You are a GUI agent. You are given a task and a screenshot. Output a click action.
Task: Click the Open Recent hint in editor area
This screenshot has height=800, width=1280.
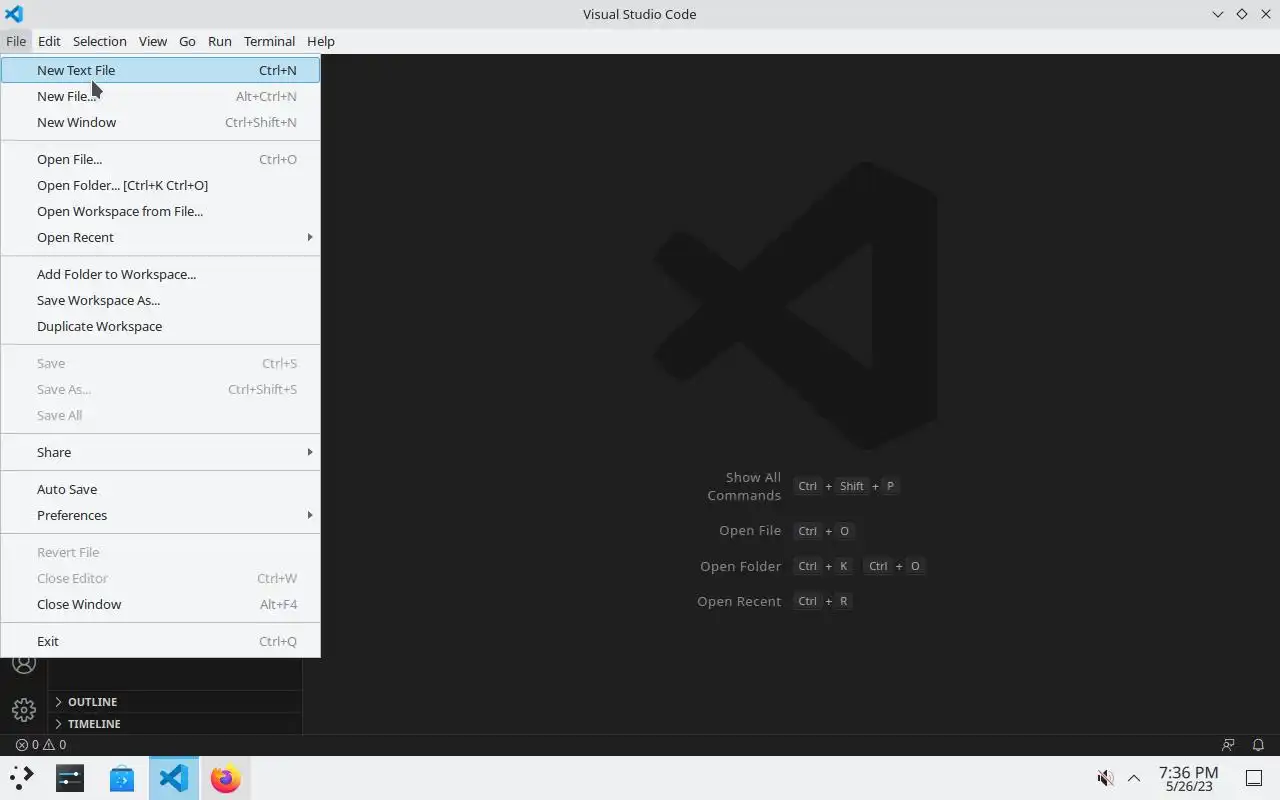[x=739, y=601]
